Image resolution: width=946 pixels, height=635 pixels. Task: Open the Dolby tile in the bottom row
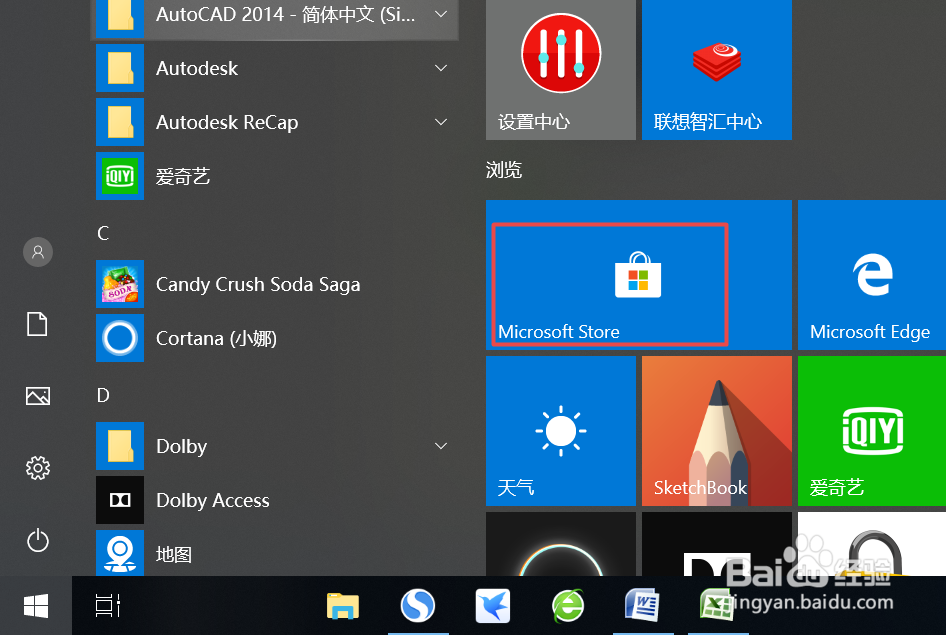pyautogui.click(x=717, y=544)
